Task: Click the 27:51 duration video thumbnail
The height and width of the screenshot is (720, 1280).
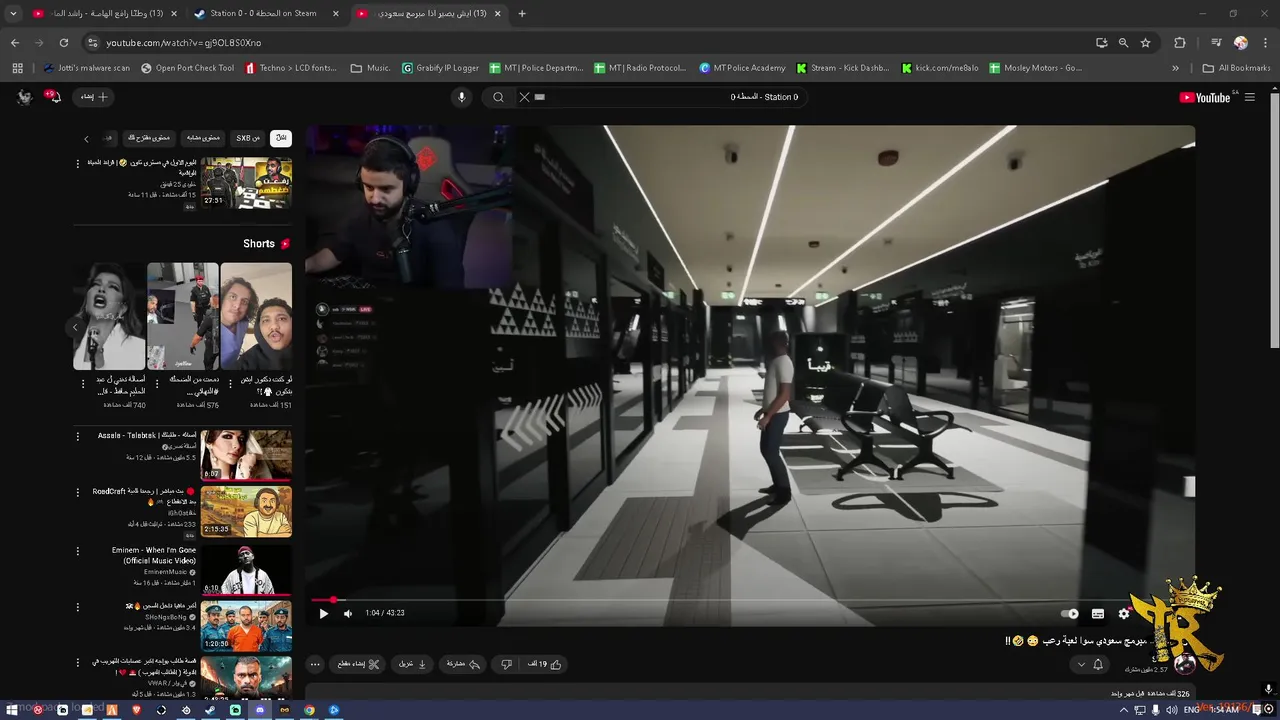Action: (246, 183)
